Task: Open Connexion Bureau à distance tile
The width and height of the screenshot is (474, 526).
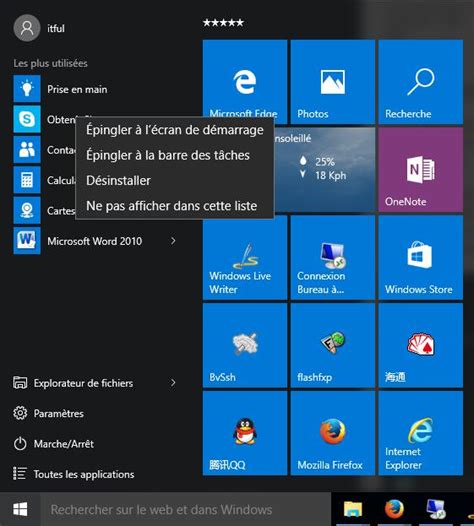Action: click(333, 257)
